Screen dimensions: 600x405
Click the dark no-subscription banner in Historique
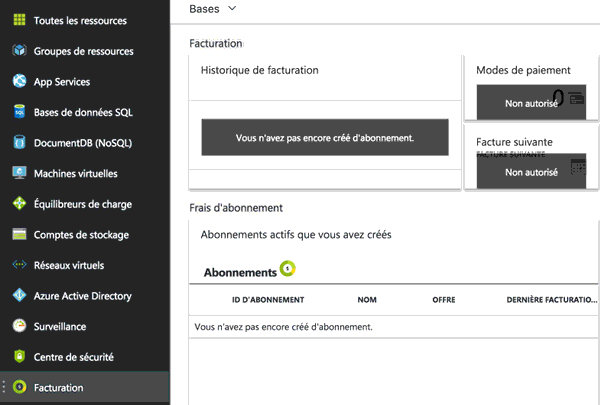(x=325, y=137)
